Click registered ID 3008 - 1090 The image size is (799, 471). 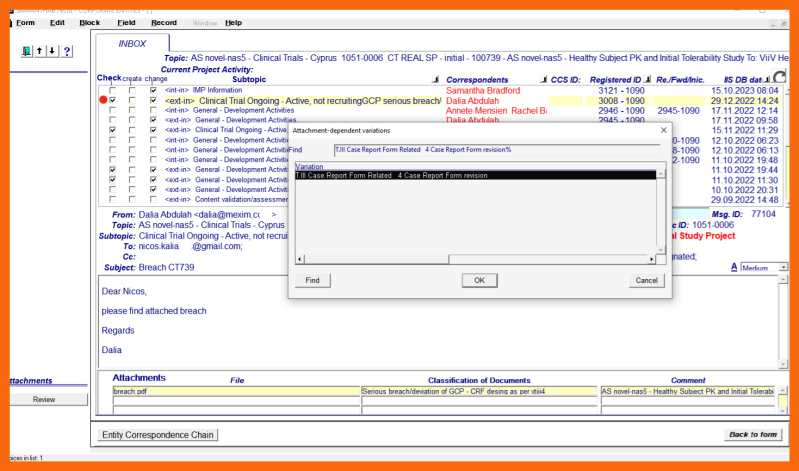tap(621, 101)
